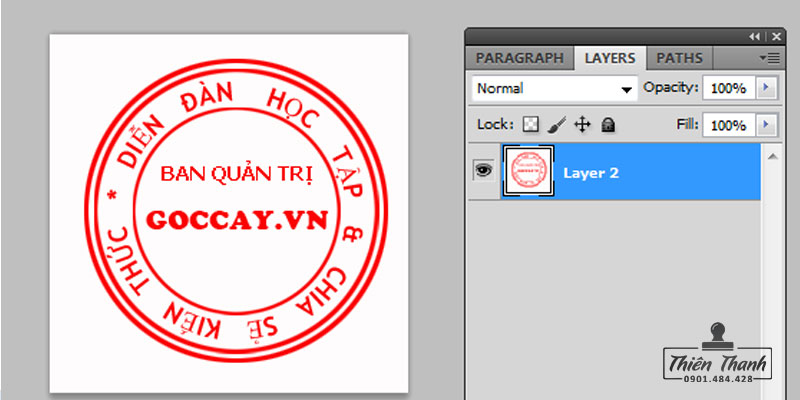Viewport: 800px width, 400px height.
Task: Select the Layers tab
Action: click(612, 58)
